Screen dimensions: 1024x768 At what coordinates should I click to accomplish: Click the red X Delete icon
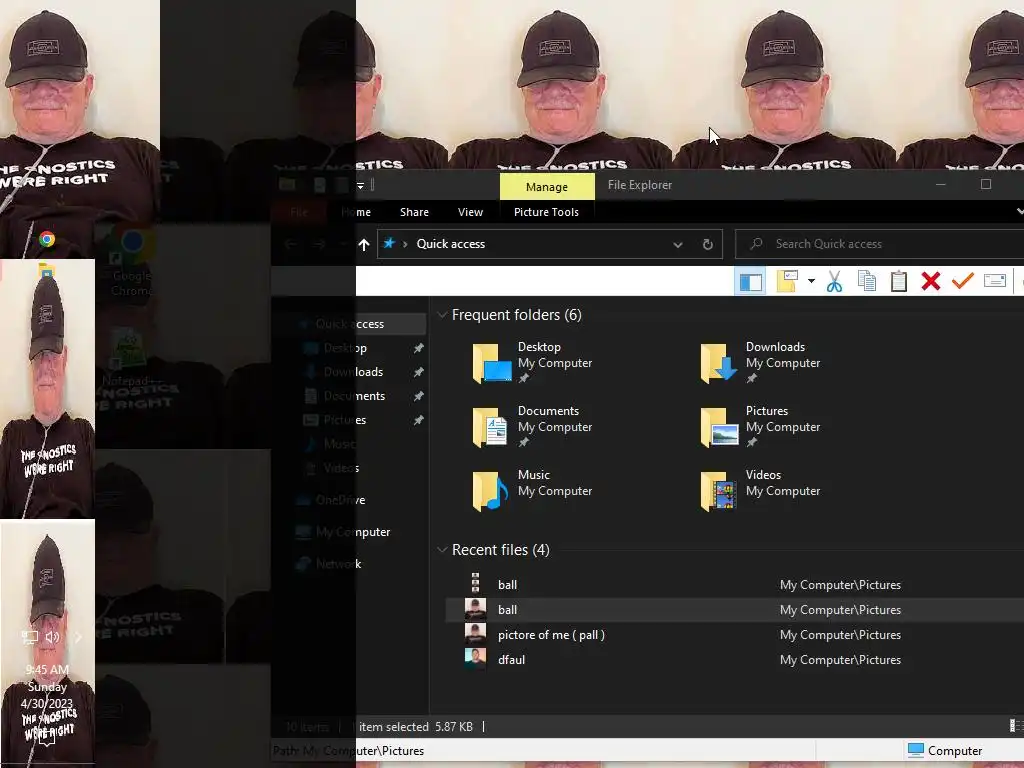point(931,281)
